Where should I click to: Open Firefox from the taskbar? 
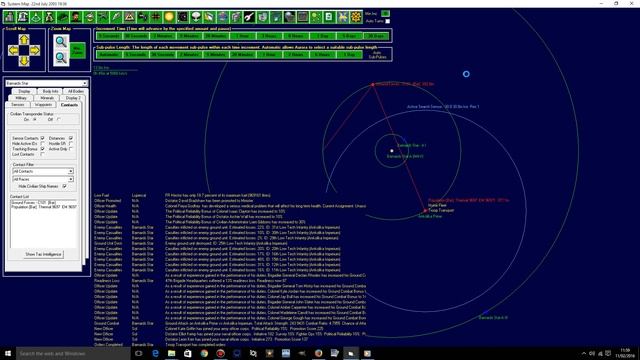click(x=318, y=353)
